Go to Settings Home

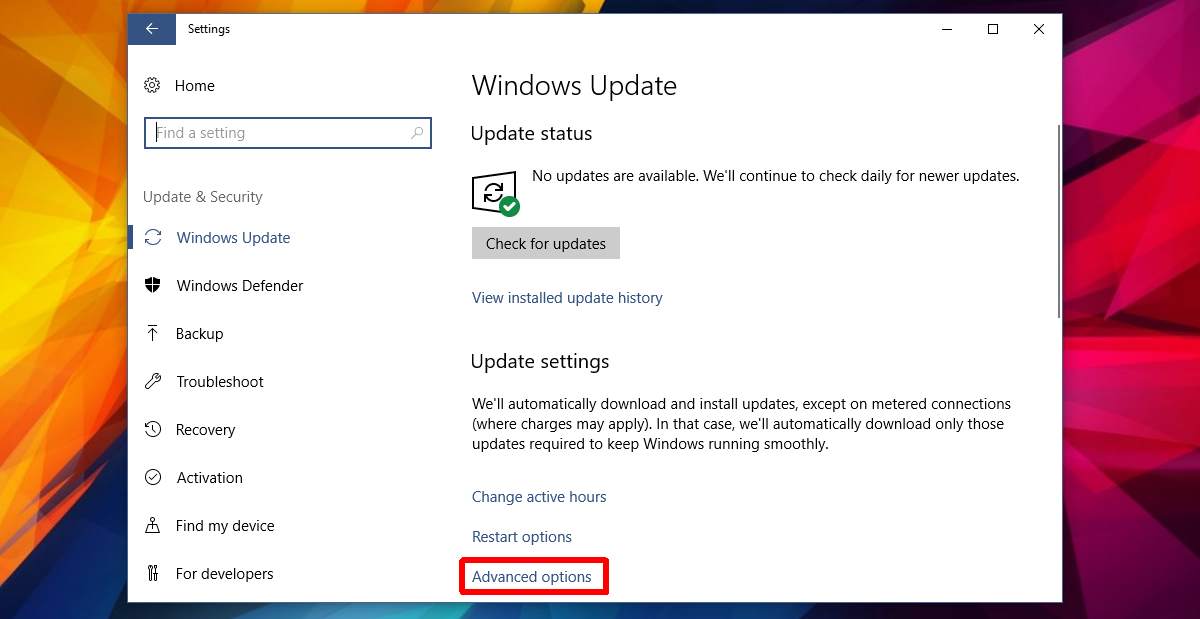point(195,86)
